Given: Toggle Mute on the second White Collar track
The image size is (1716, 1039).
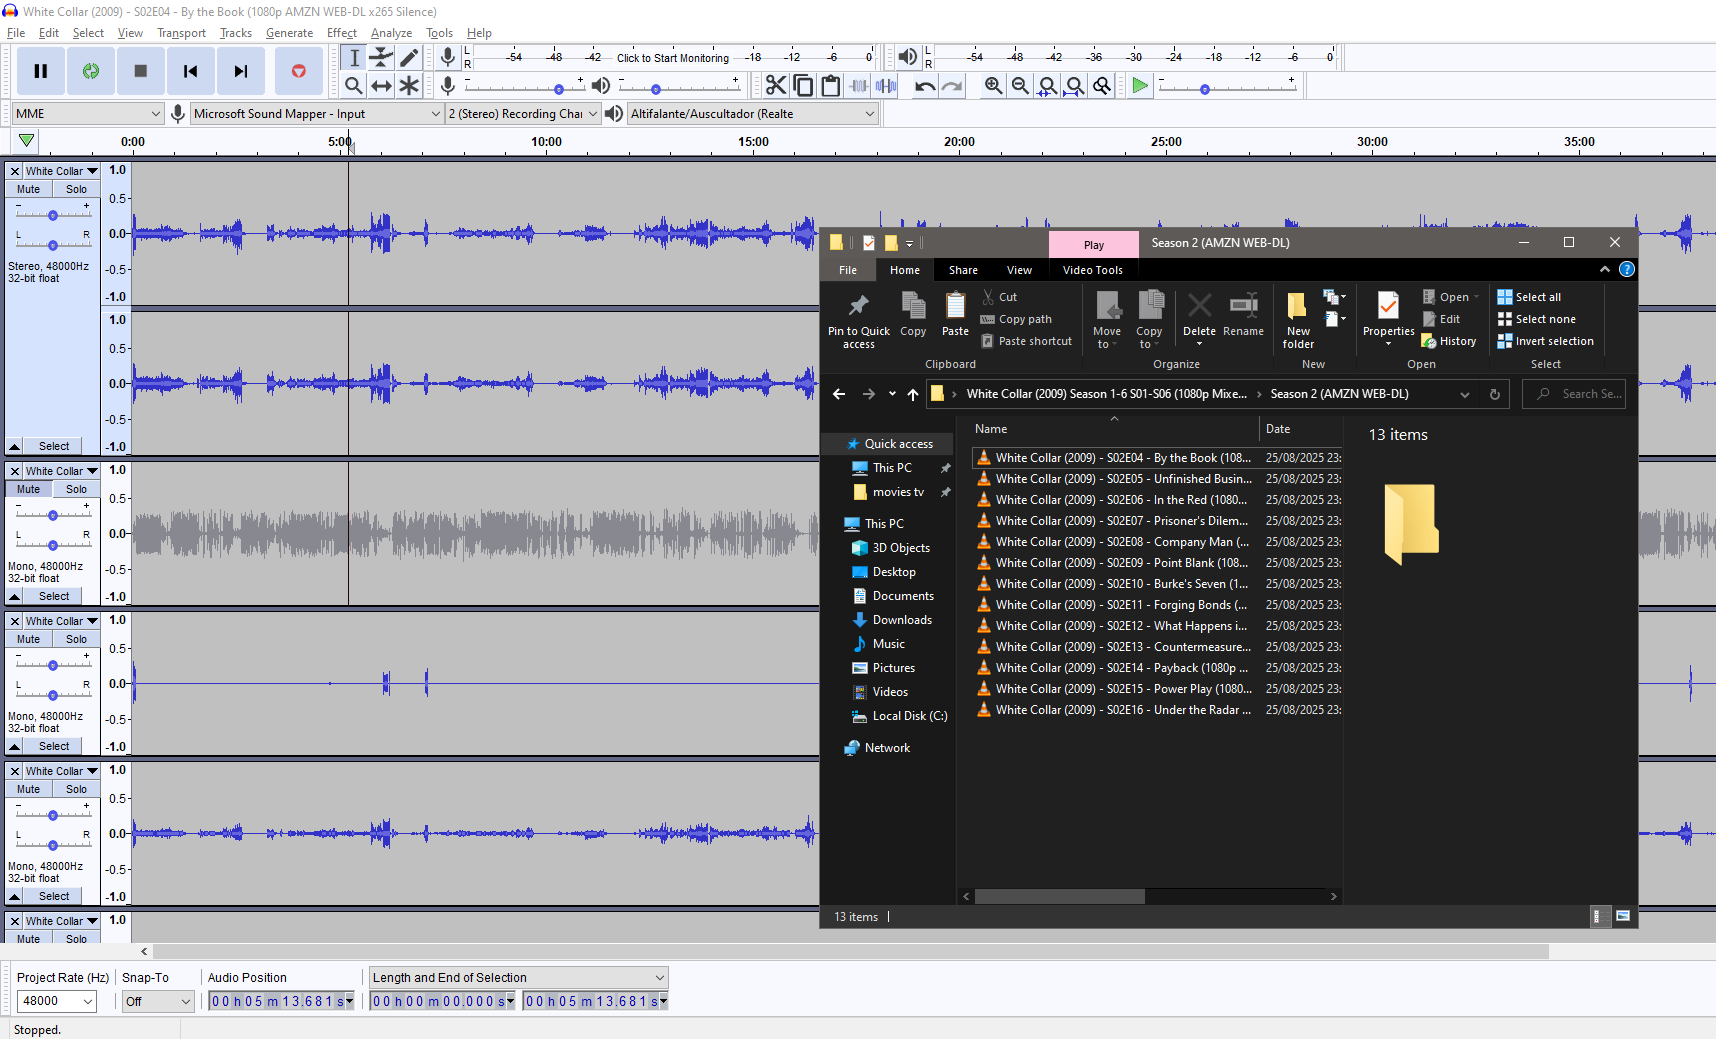Looking at the screenshot, I should (29, 489).
